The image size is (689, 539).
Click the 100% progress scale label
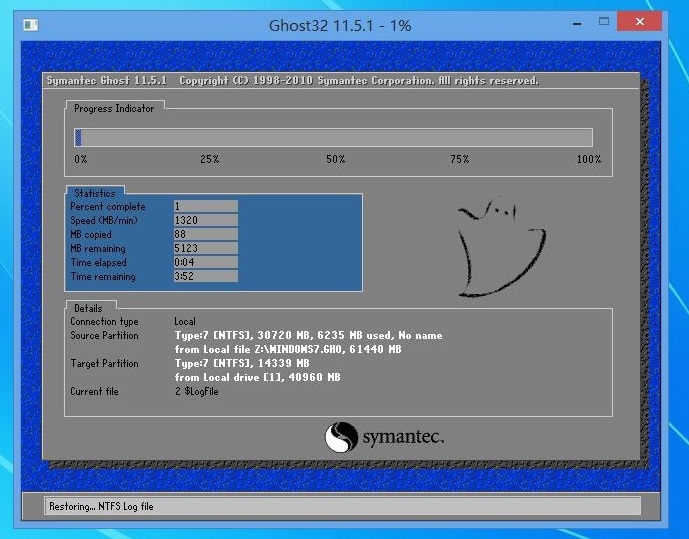(589, 159)
